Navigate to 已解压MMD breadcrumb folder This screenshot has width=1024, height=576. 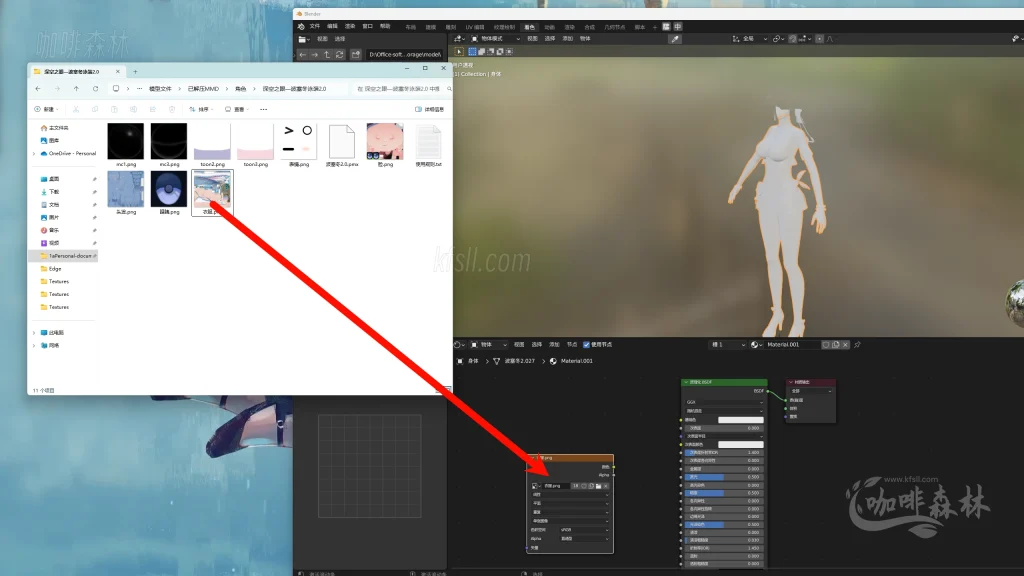click(203, 89)
